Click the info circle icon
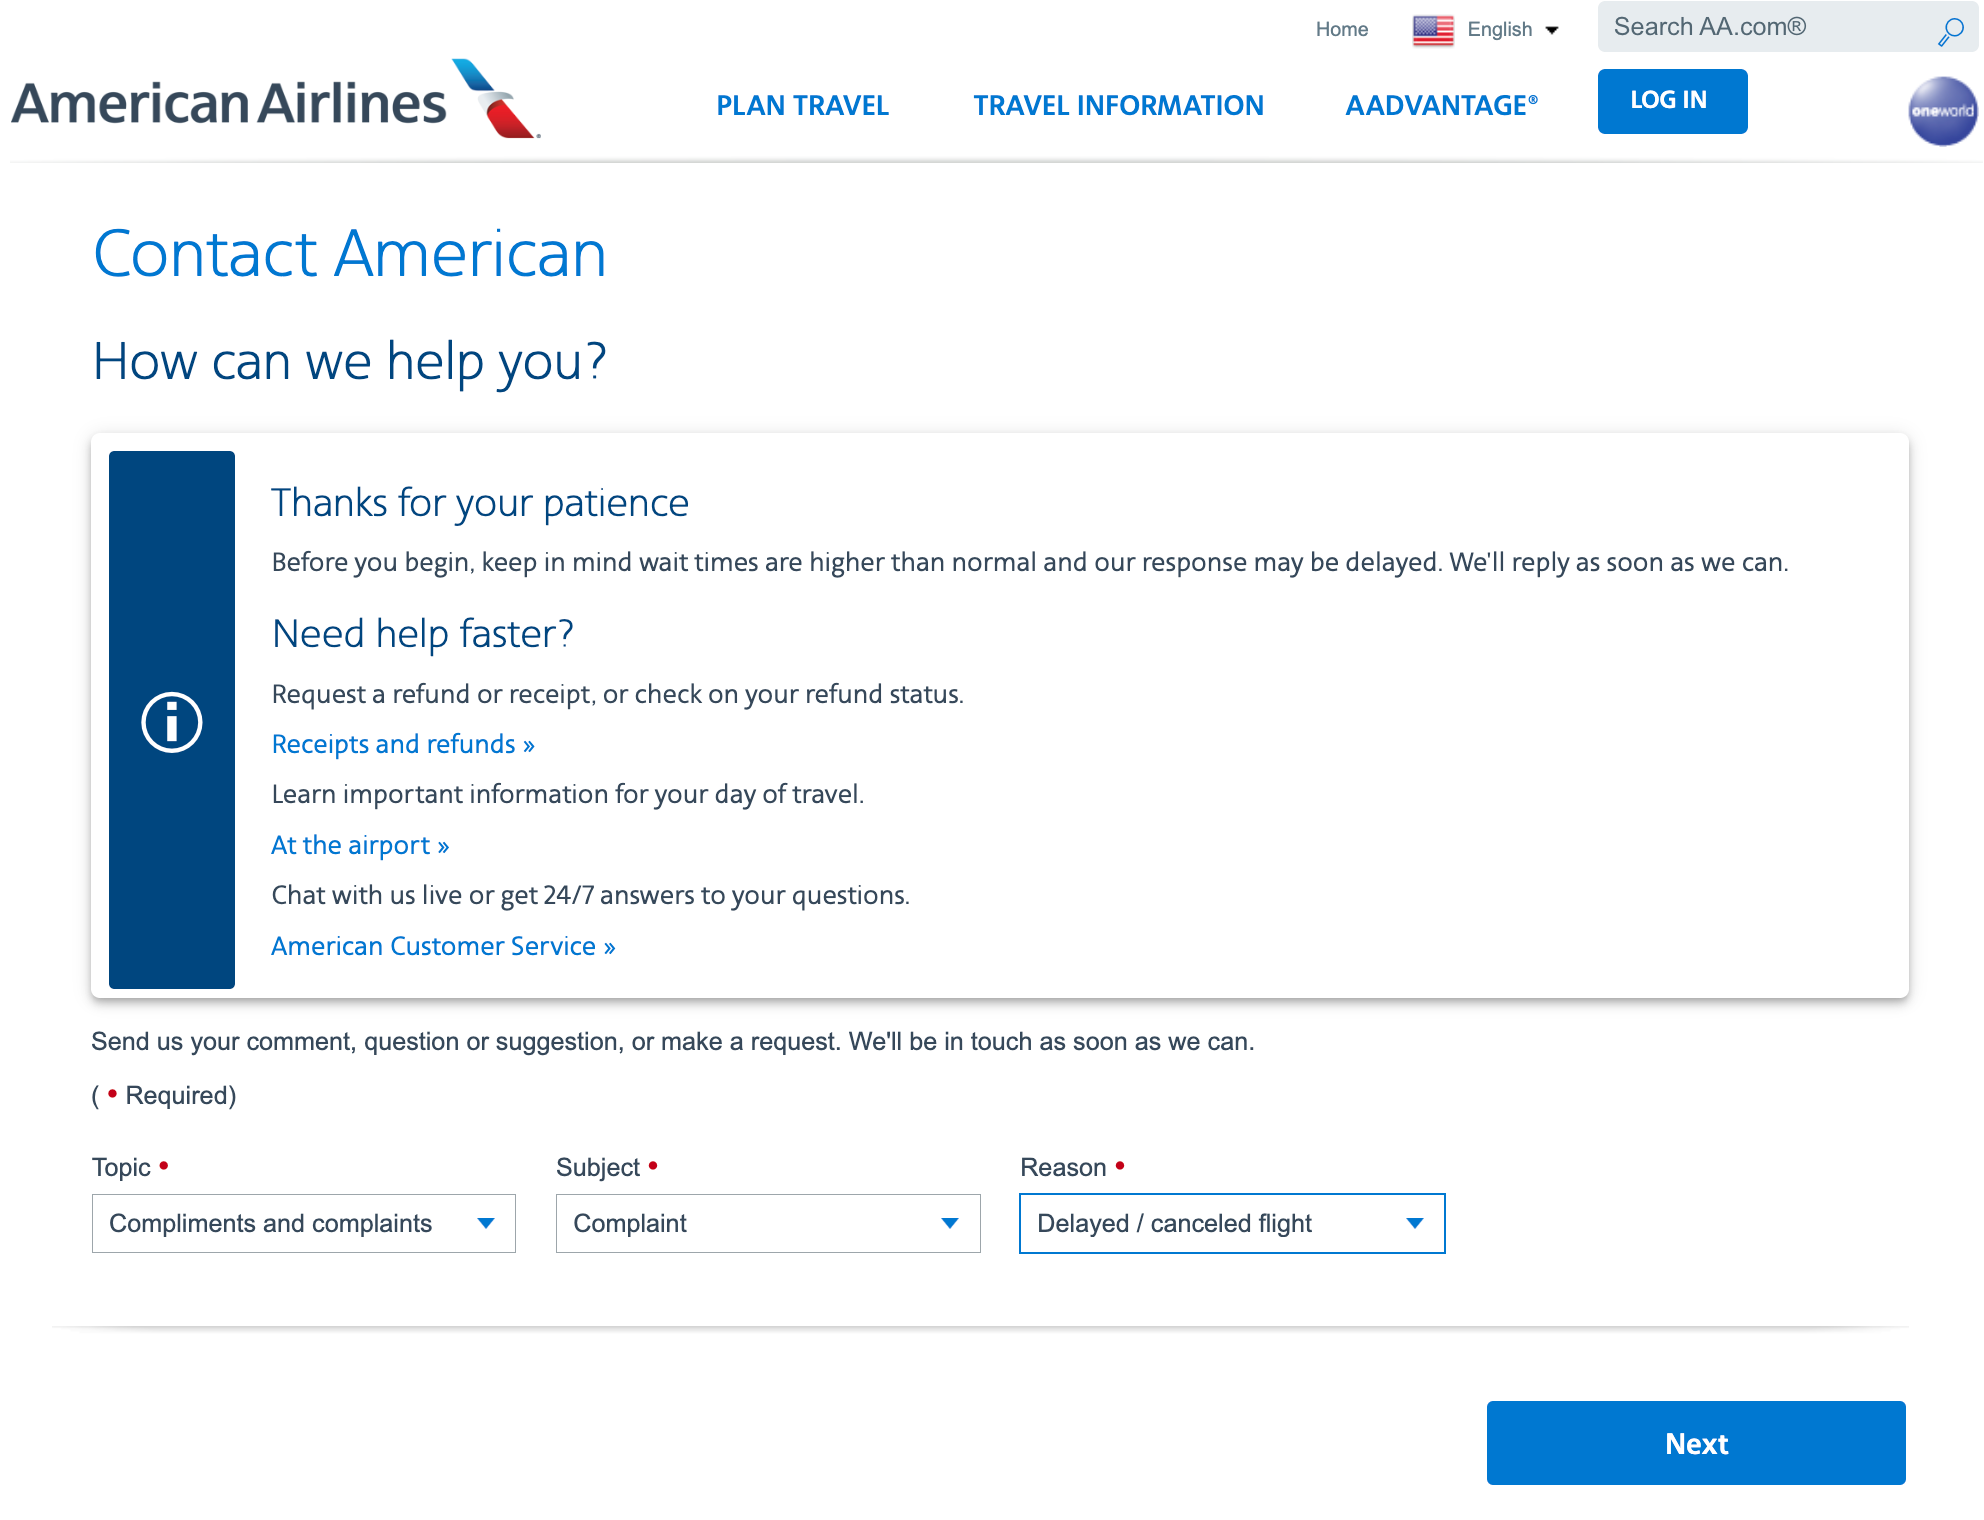Screen dimensions: 1984x1520 click(172, 722)
